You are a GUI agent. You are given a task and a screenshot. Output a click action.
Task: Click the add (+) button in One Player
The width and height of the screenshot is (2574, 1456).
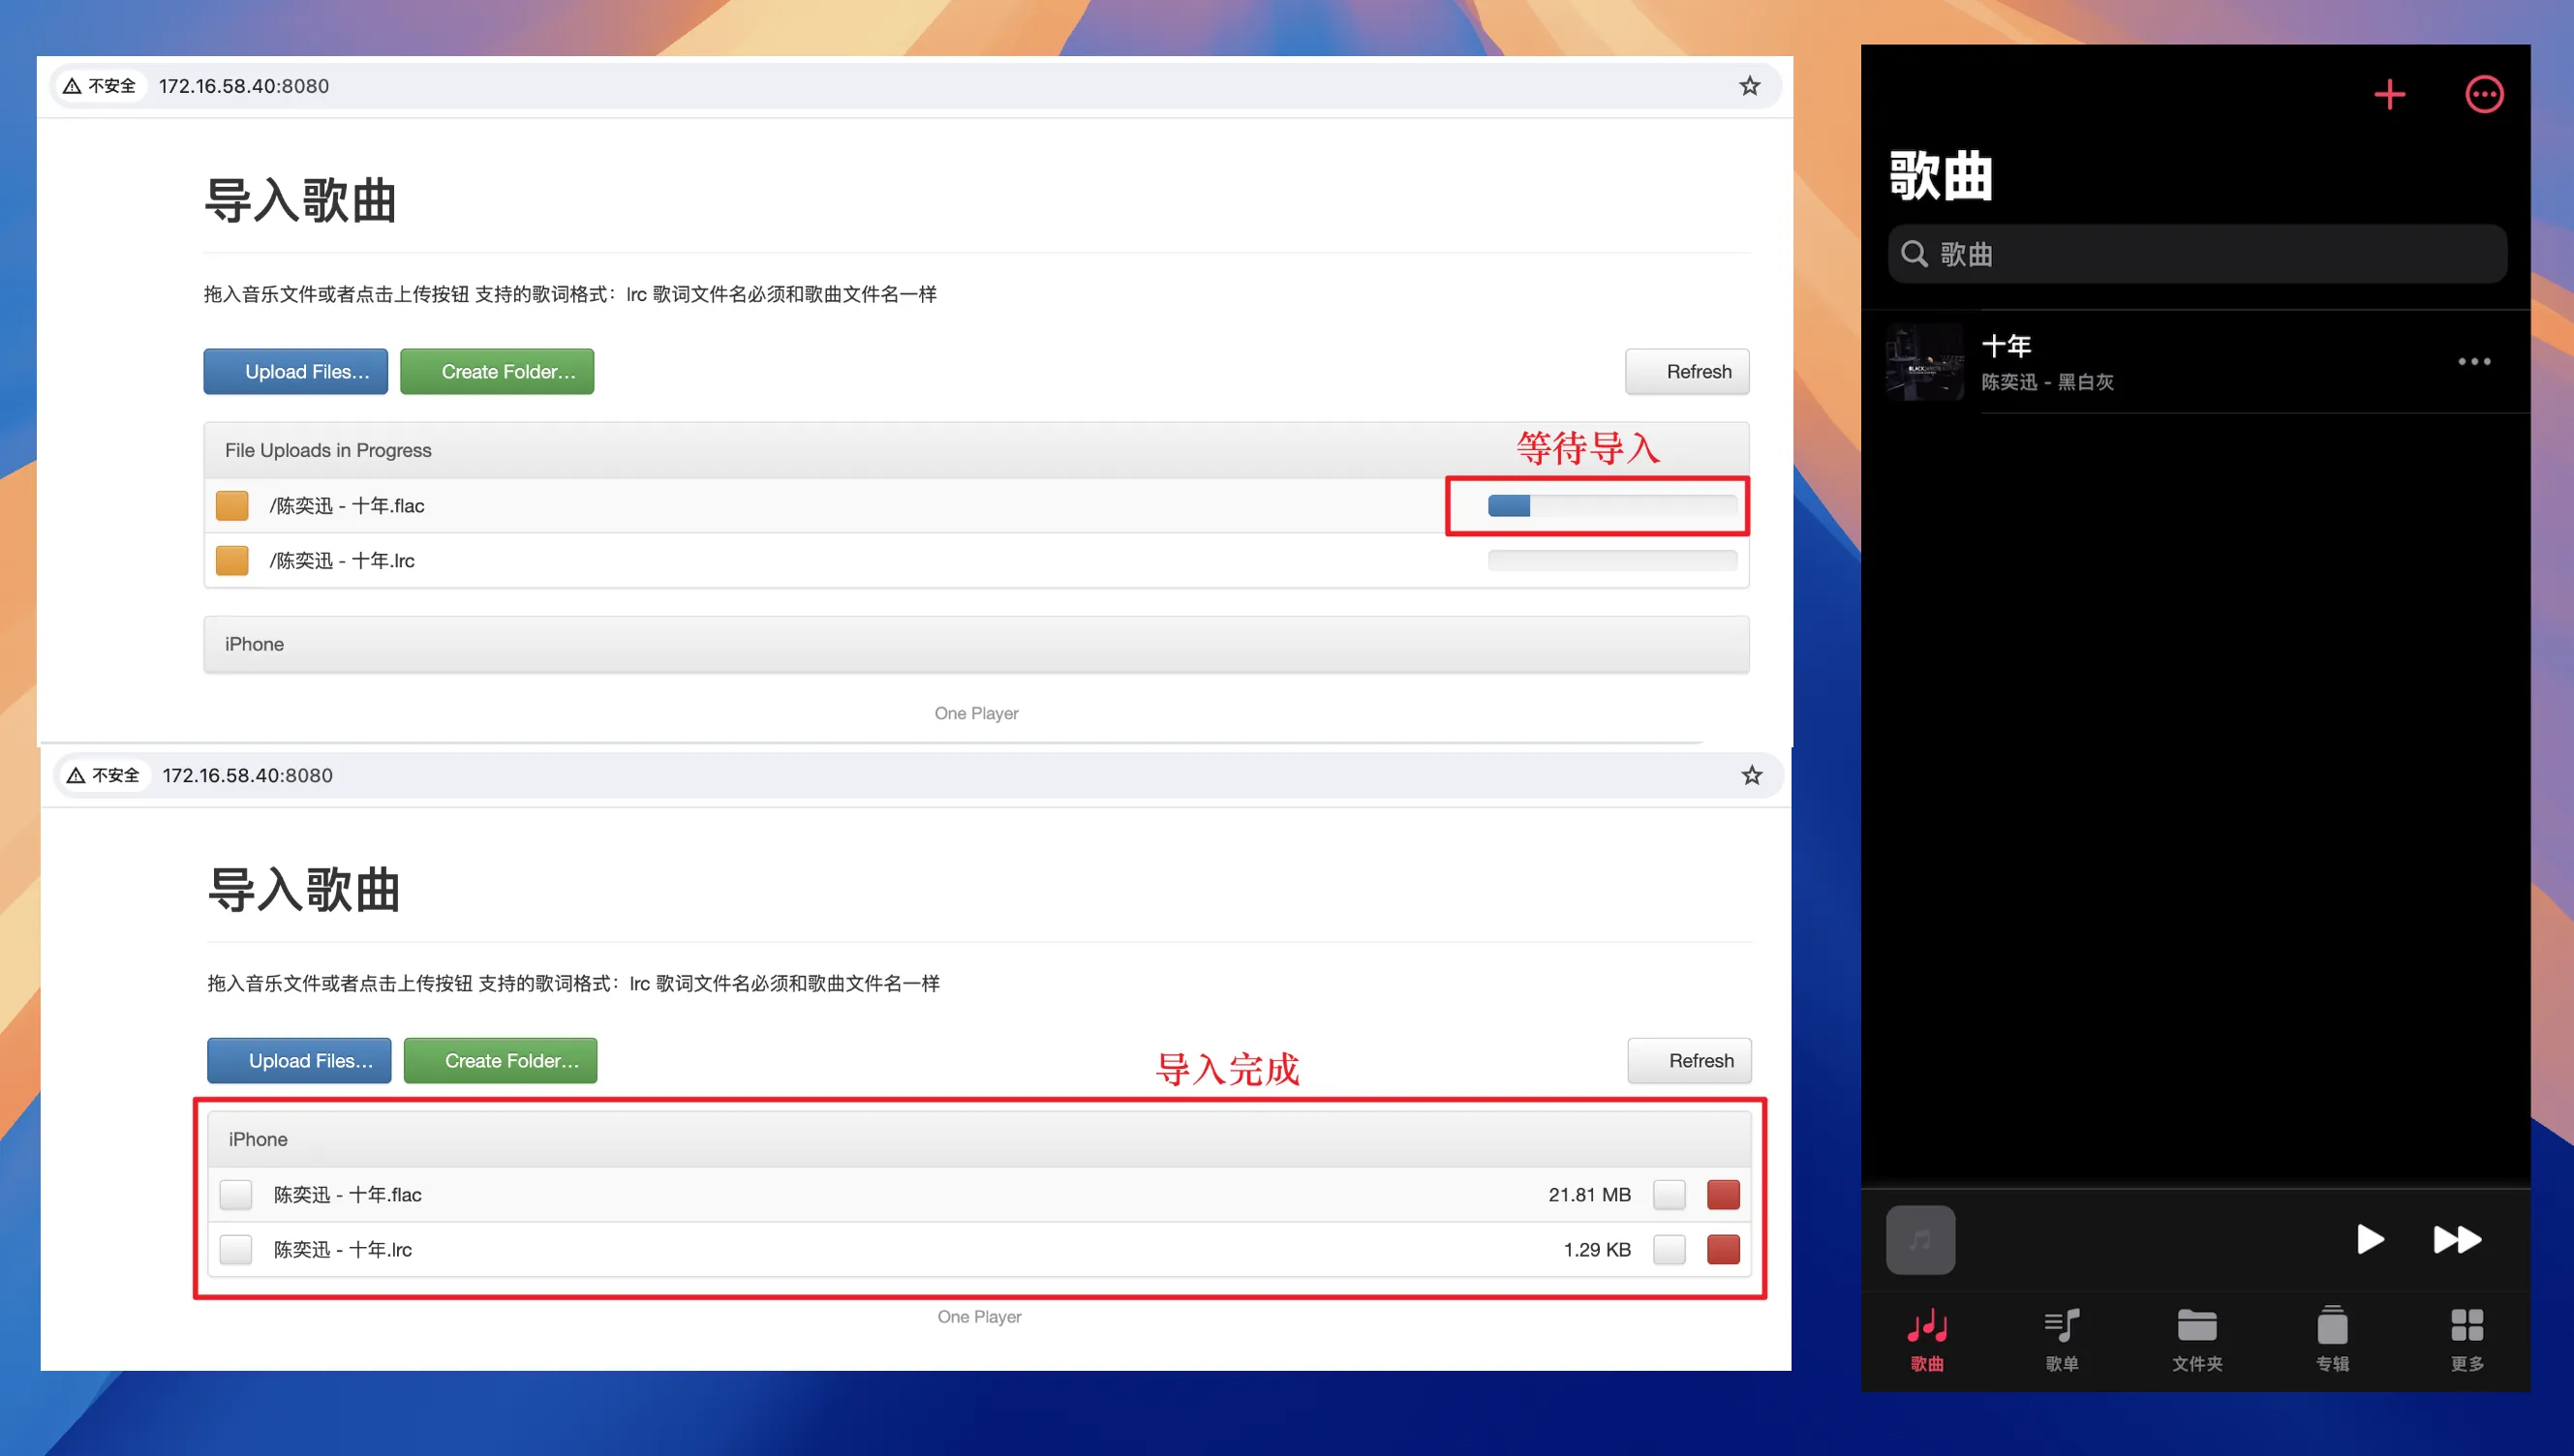[2390, 94]
